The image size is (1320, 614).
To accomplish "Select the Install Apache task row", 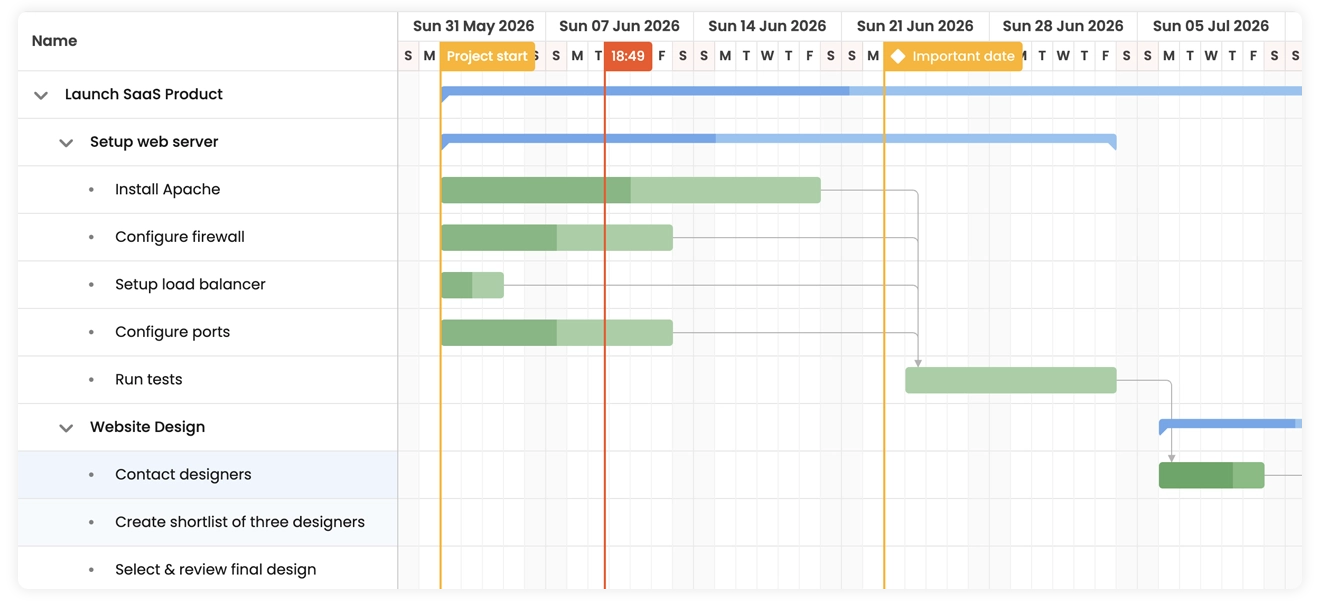I will click(x=208, y=190).
